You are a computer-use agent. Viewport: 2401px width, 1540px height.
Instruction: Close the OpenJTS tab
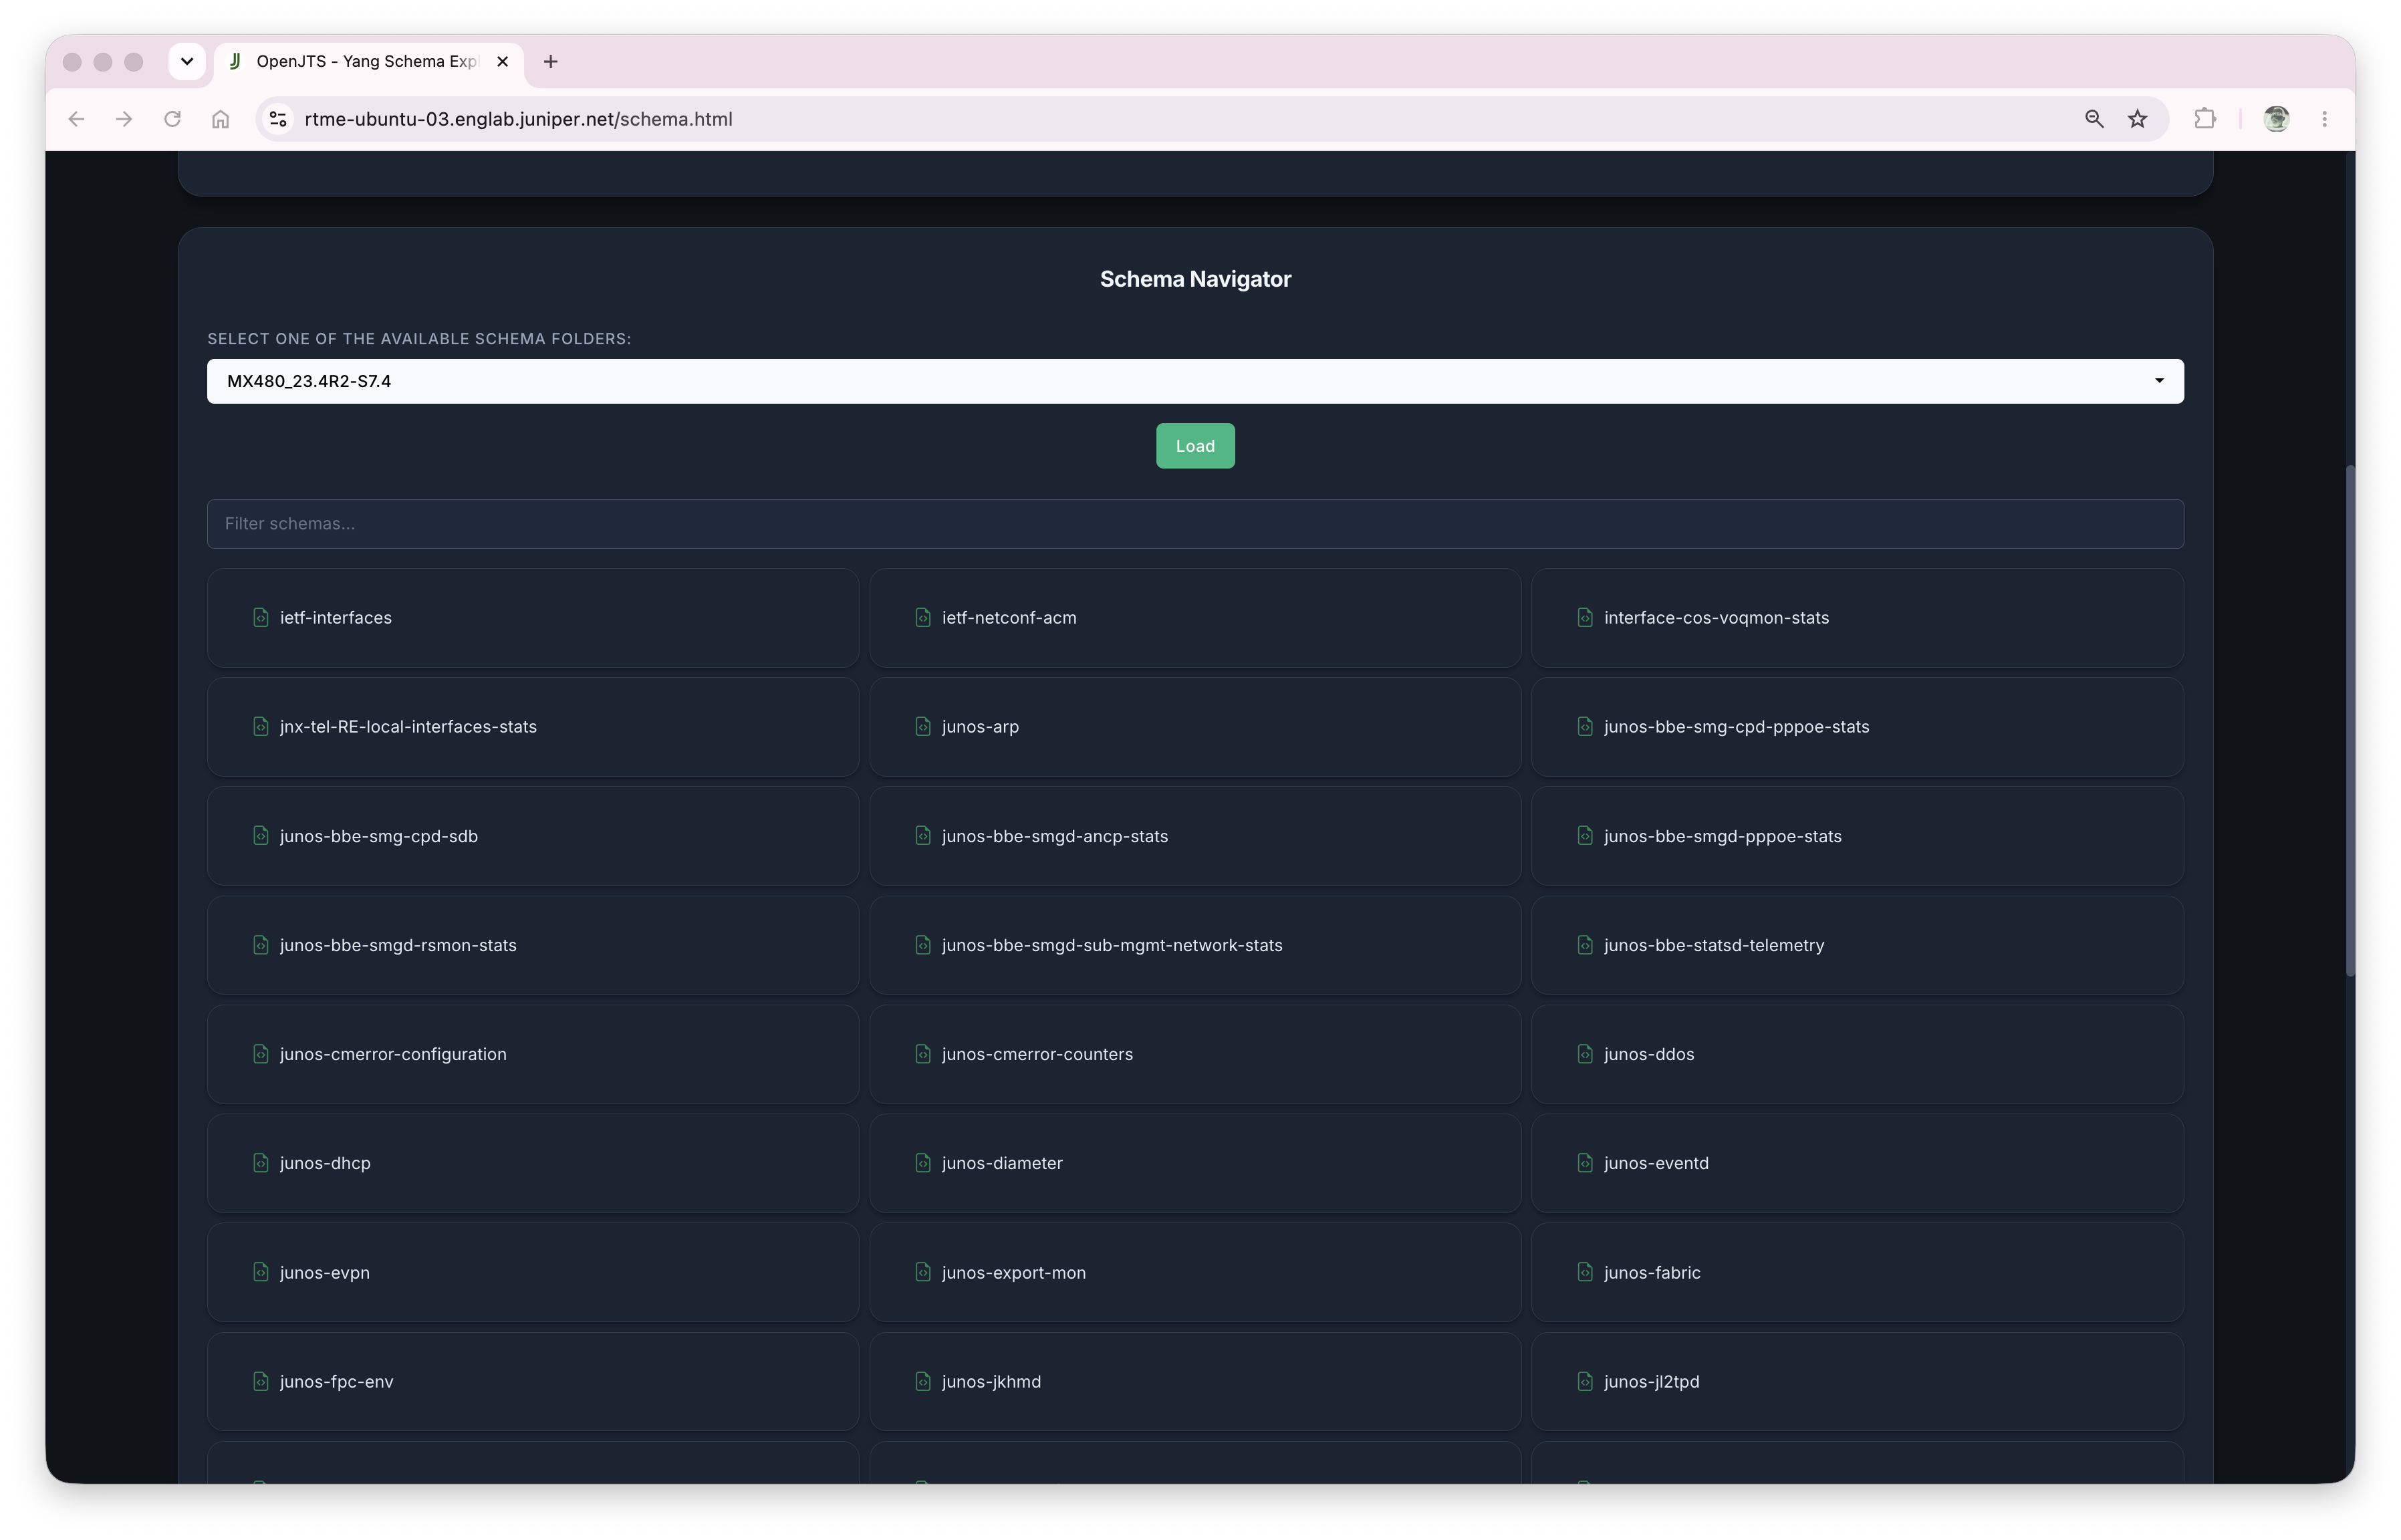pyautogui.click(x=503, y=61)
